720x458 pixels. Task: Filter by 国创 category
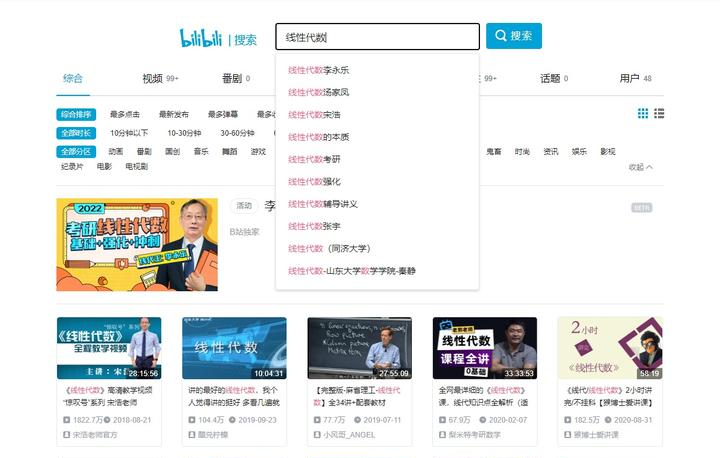[x=172, y=152]
